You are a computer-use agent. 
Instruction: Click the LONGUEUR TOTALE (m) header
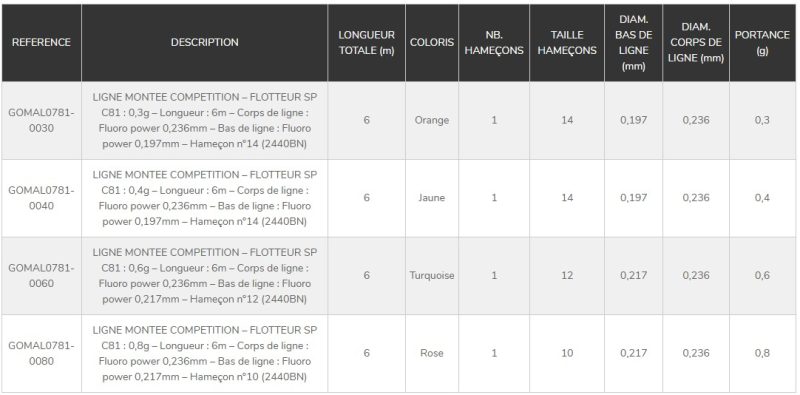point(366,43)
